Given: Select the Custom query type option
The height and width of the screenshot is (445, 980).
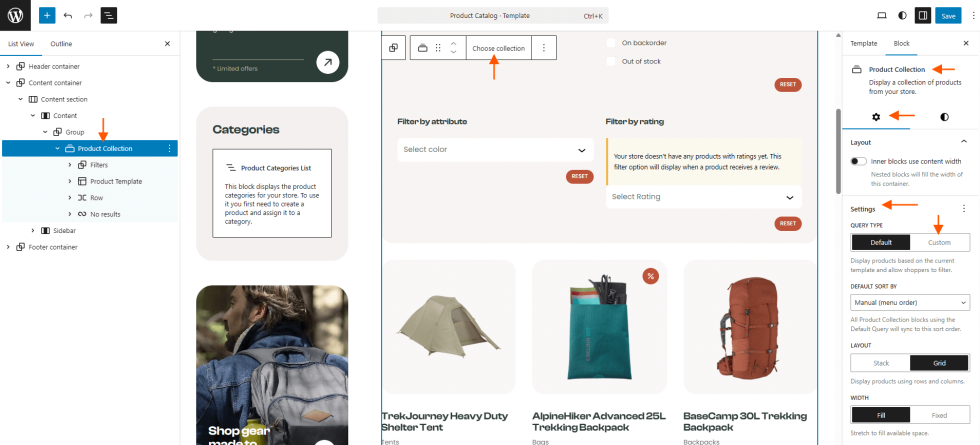Looking at the screenshot, I should (x=939, y=243).
